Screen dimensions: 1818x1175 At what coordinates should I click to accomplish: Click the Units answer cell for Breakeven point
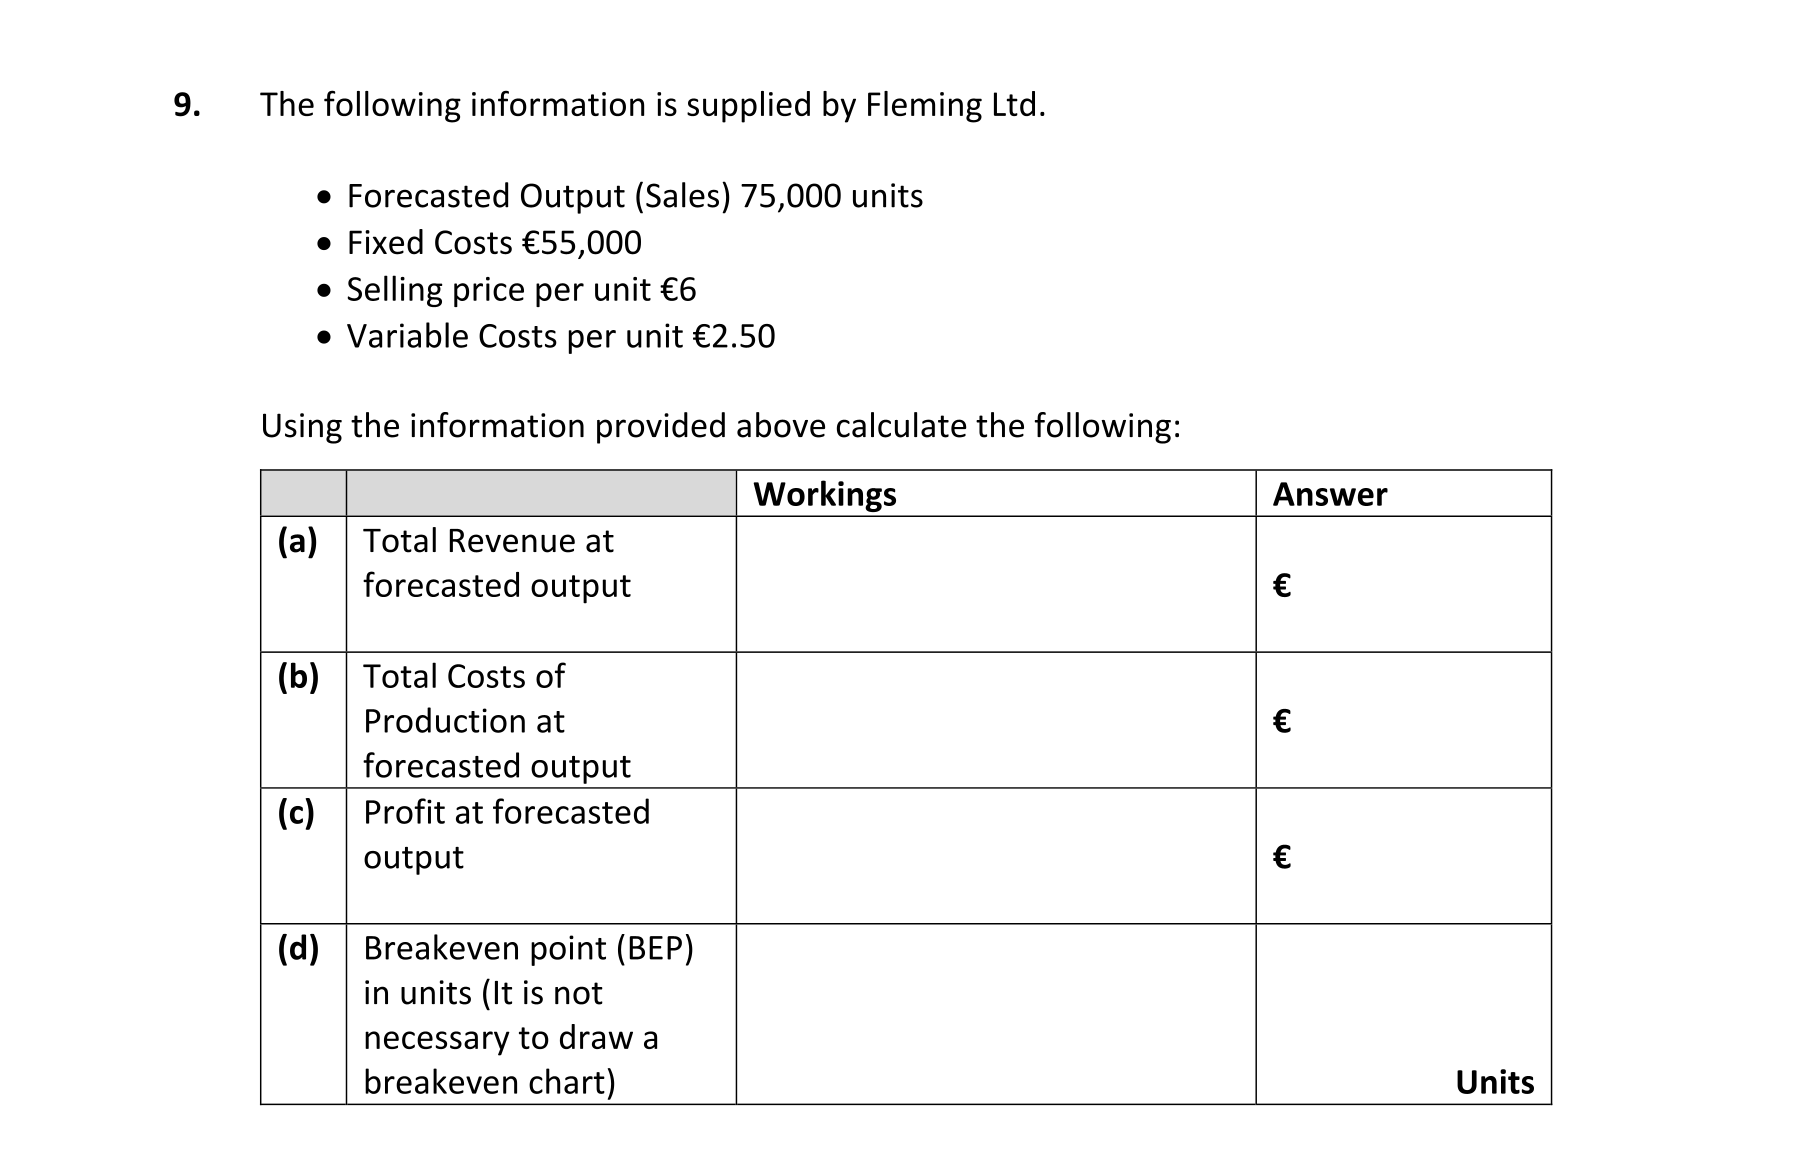point(1403,1014)
